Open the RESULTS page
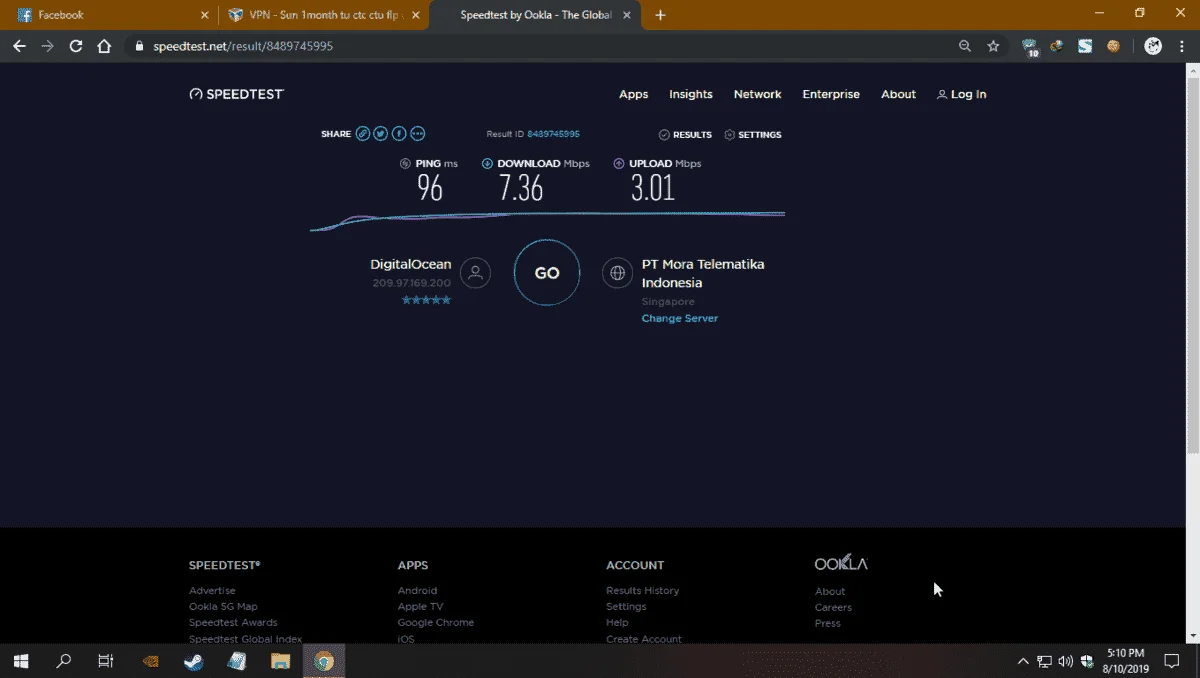 [685, 134]
